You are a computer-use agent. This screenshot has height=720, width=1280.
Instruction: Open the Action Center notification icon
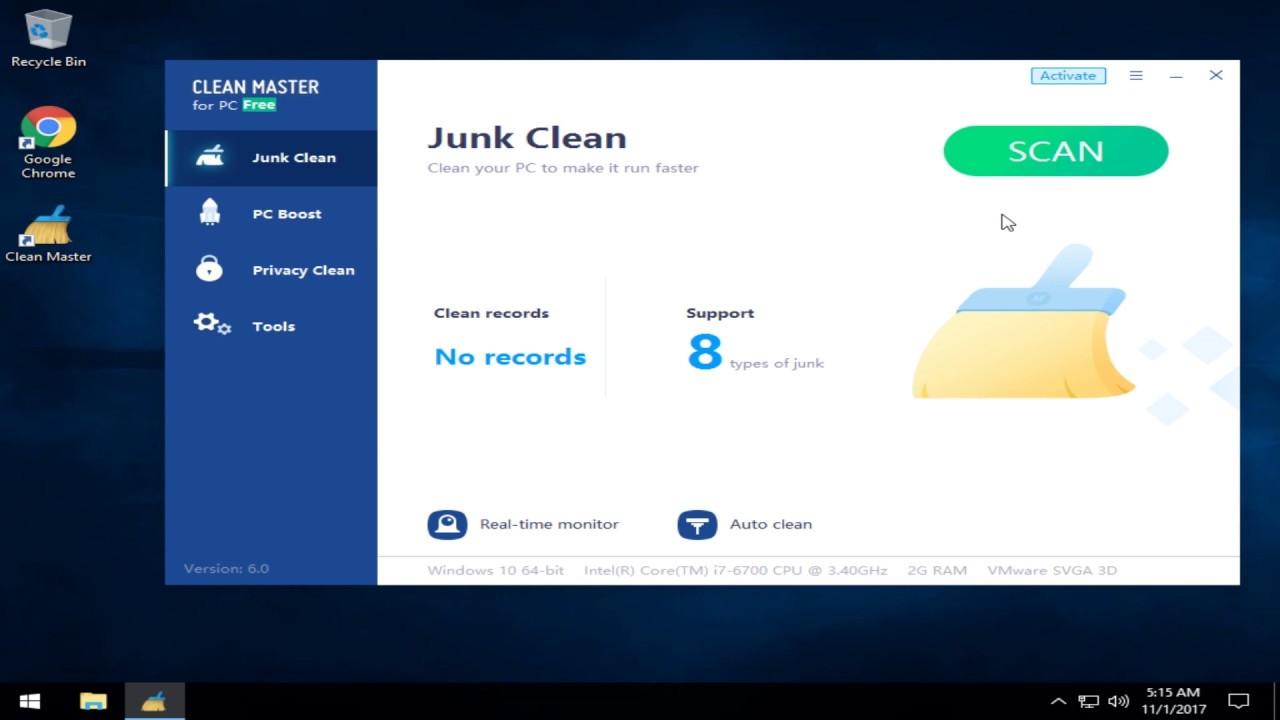coord(1239,701)
